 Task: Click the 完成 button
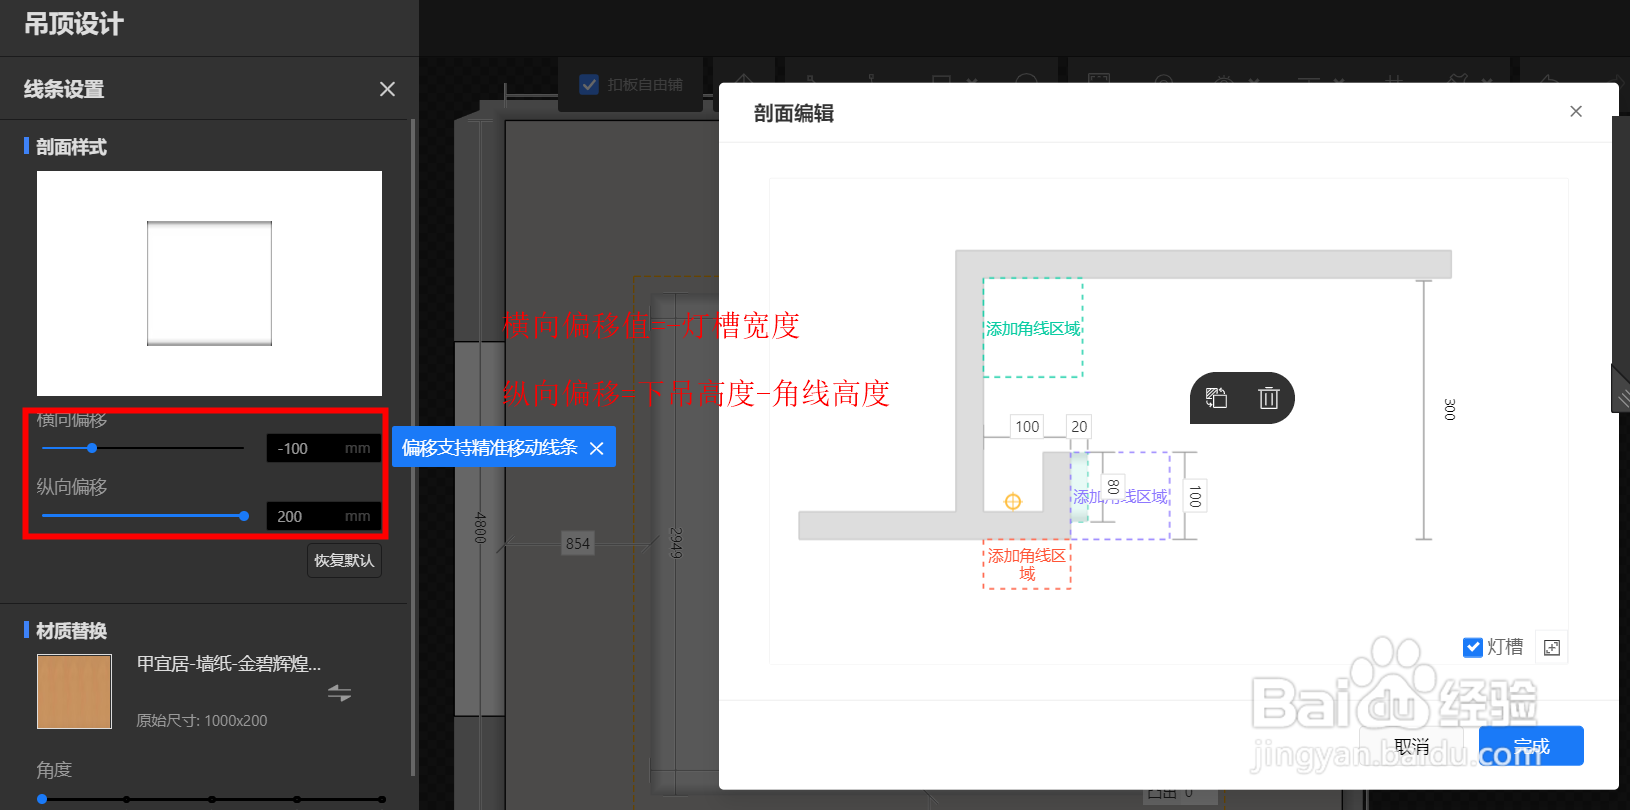coord(1531,746)
